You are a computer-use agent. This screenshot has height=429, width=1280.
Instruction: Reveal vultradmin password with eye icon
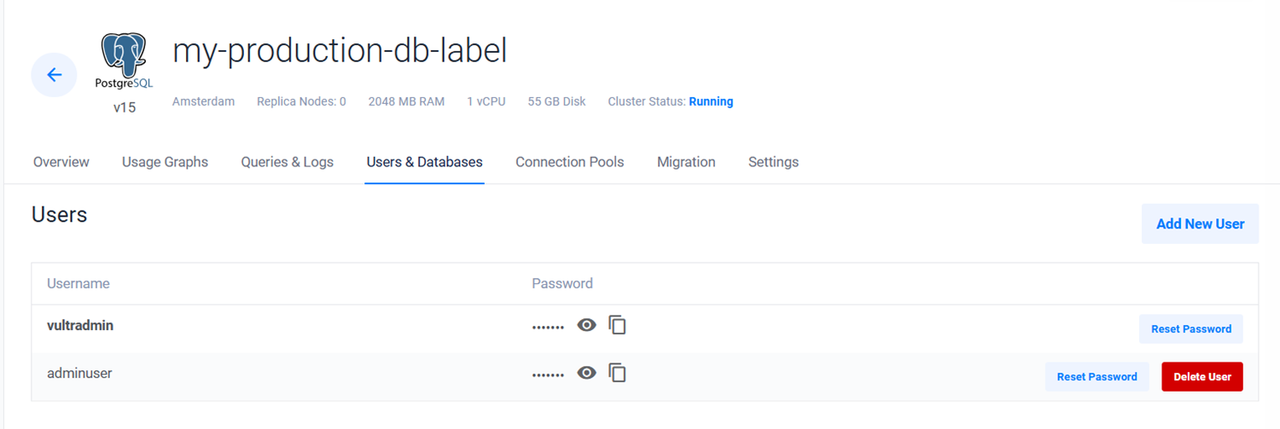[x=587, y=325]
